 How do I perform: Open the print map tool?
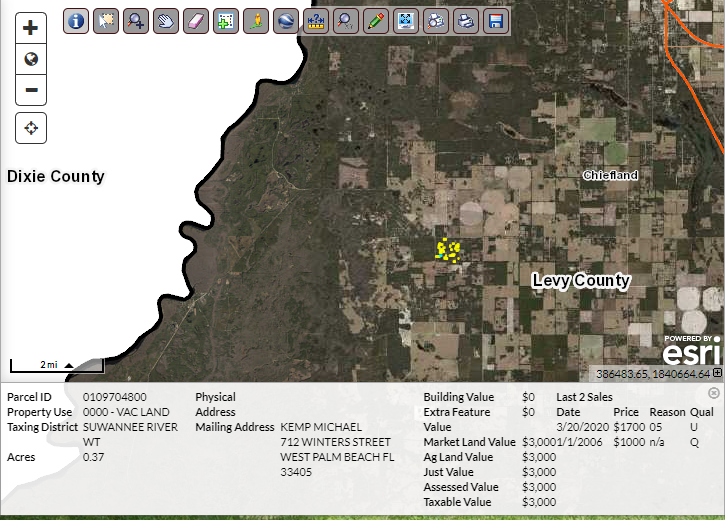465,20
